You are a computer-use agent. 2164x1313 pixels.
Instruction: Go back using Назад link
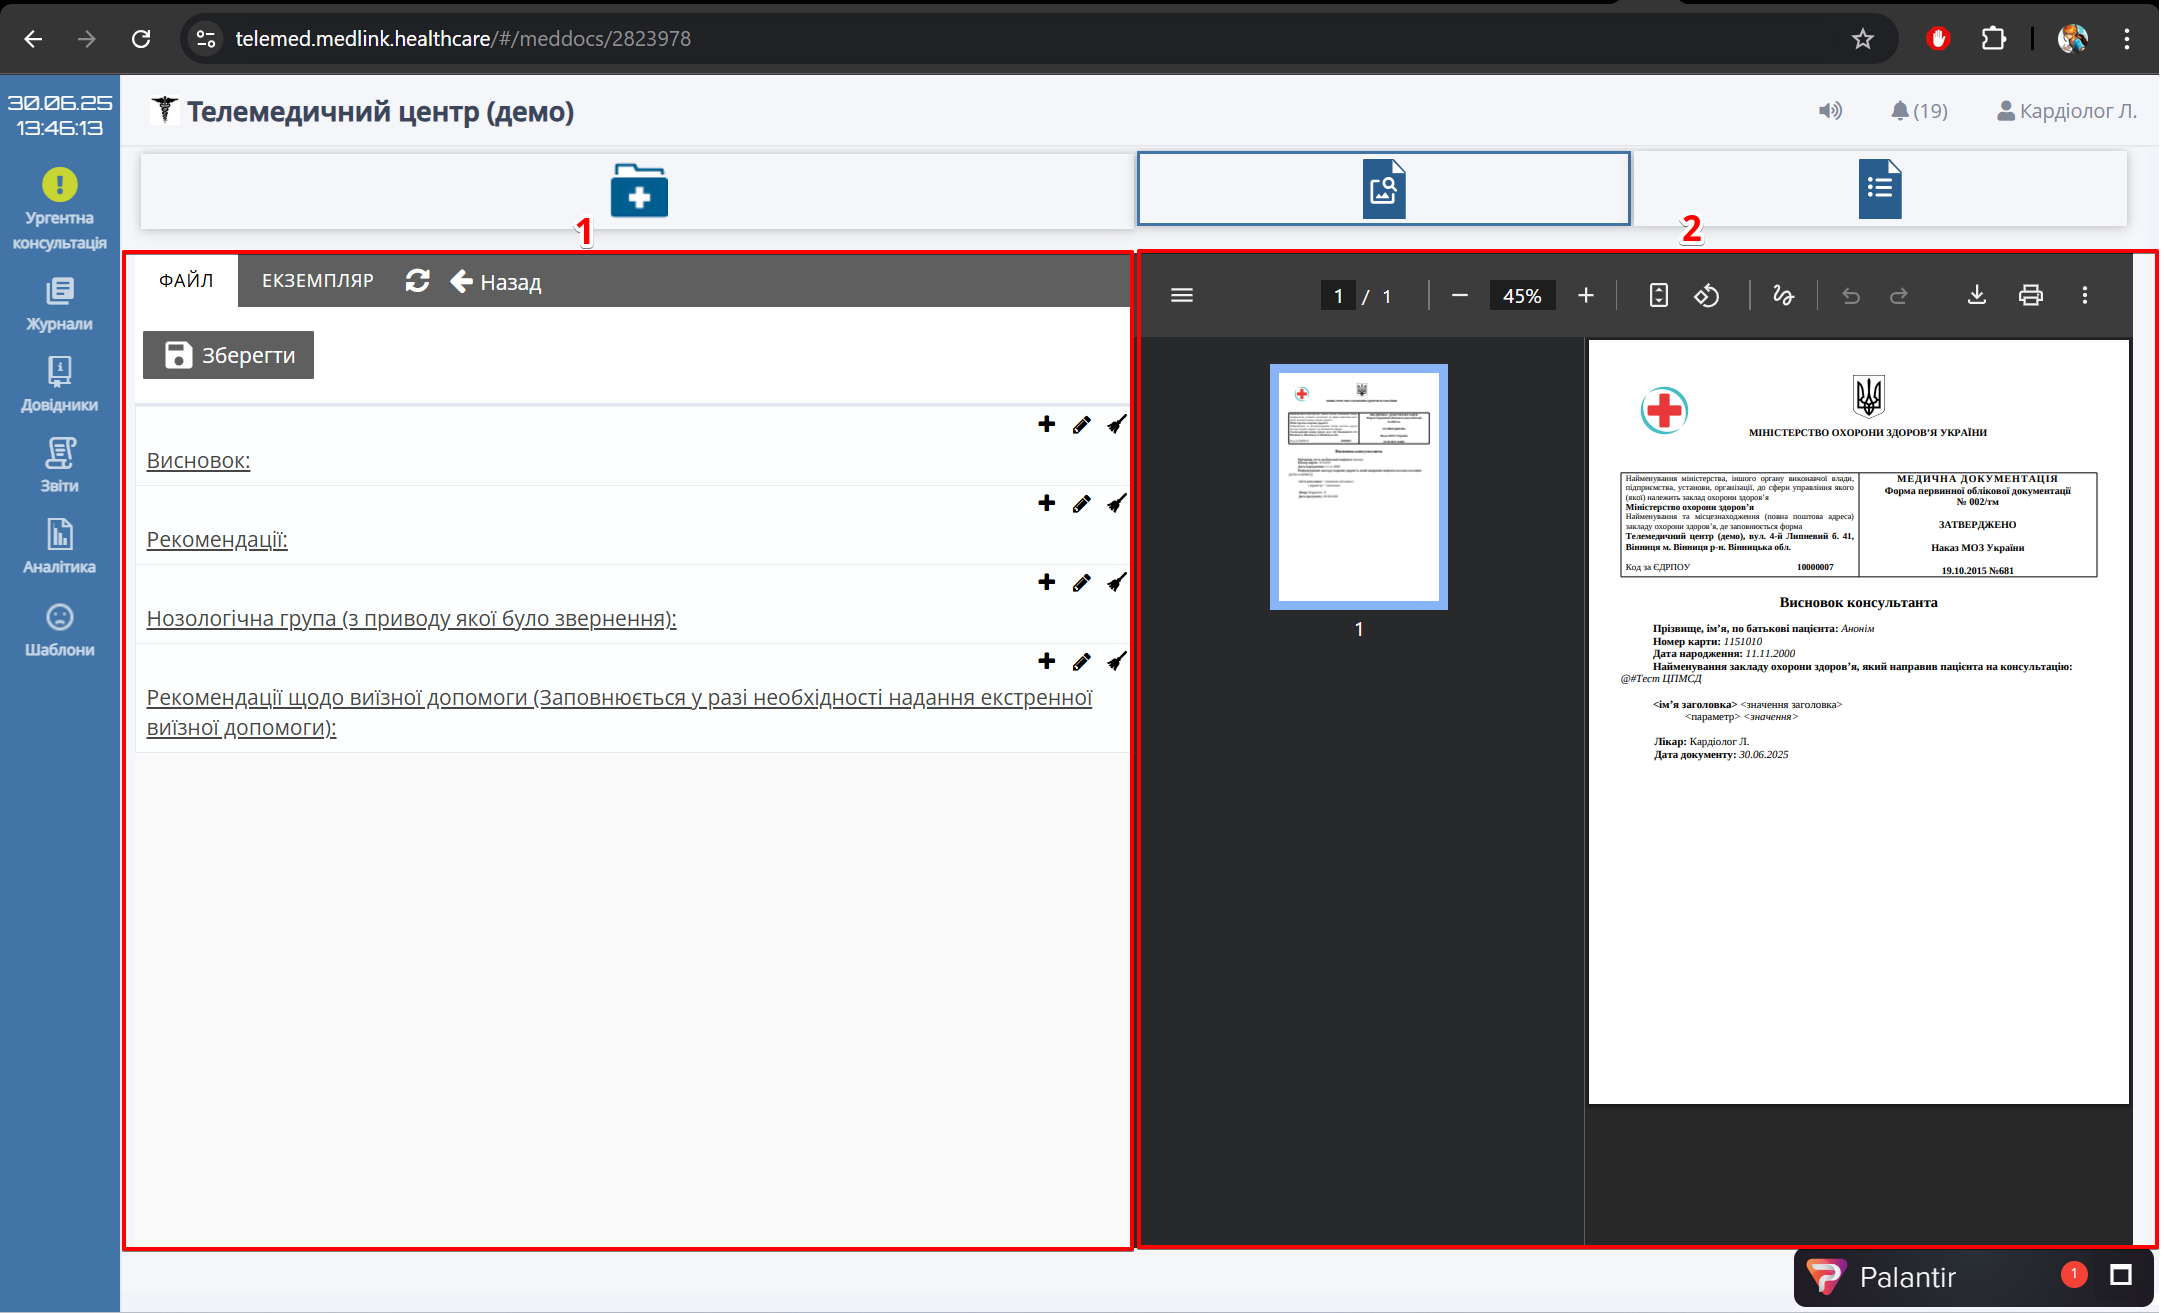[x=496, y=282]
